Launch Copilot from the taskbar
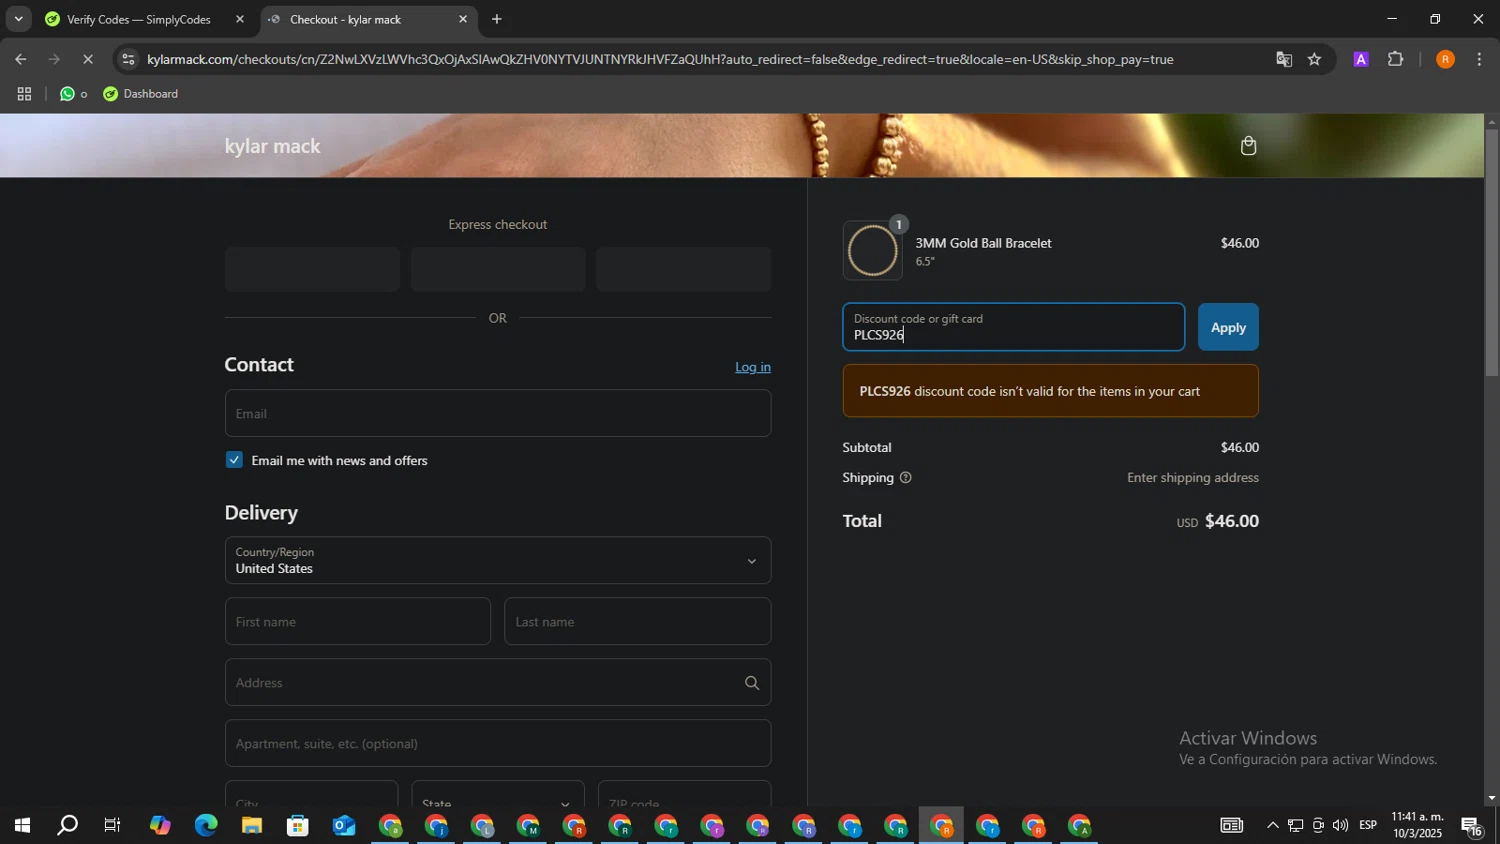 pos(160,826)
